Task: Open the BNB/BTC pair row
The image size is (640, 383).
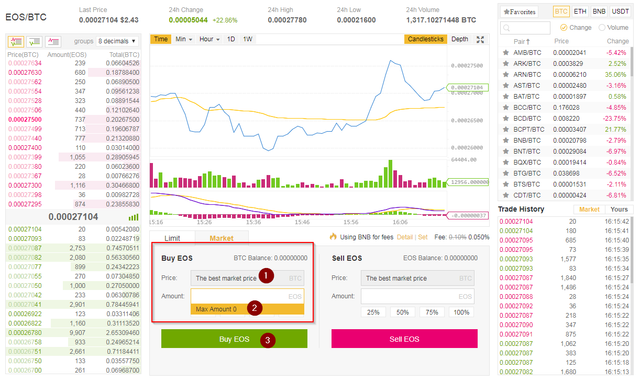Action: point(565,140)
